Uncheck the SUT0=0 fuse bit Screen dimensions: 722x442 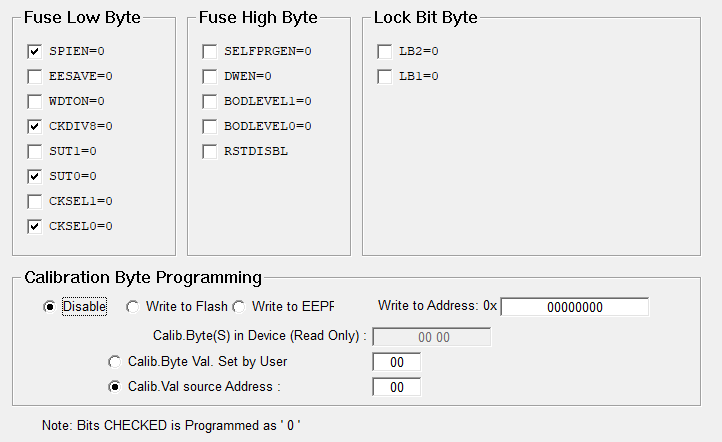pos(35,176)
